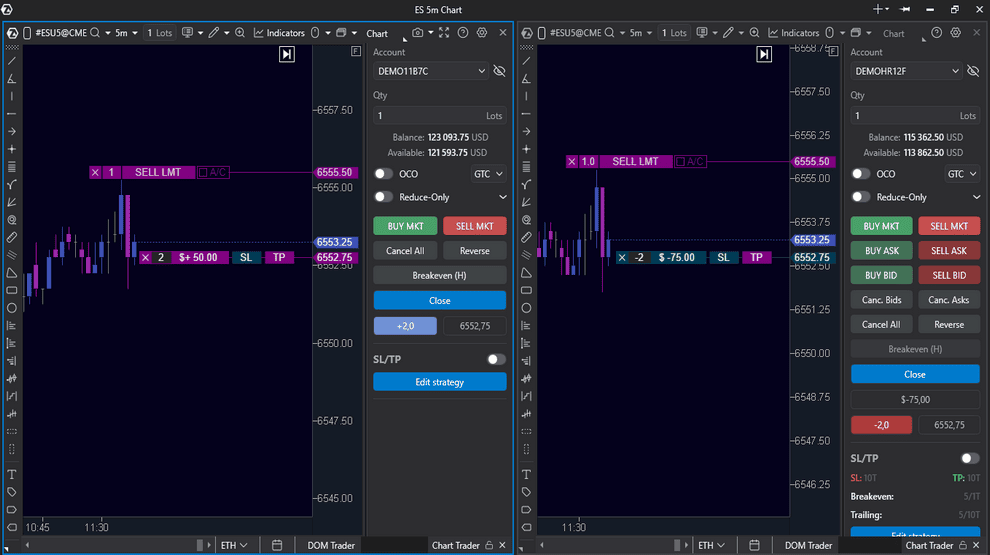The image size is (990, 555).
Task: Enable OCO toggle in the left Chart Trader
Action: pos(383,173)
